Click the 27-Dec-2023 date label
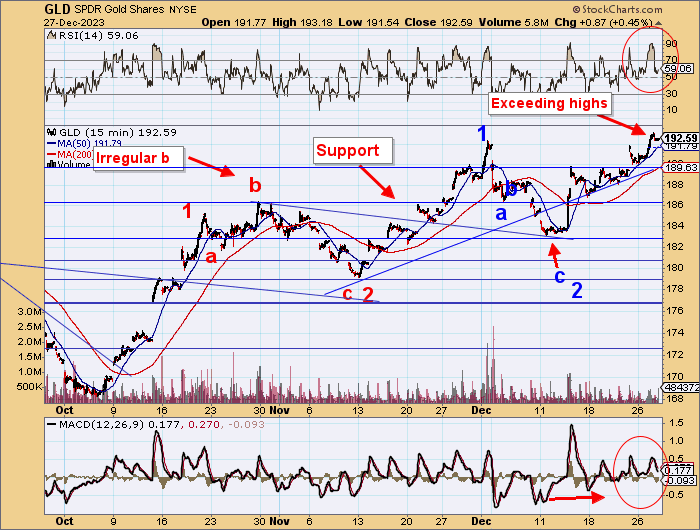Image resolution: width=700 pixels, height=530 pixels. coord(75,22)
